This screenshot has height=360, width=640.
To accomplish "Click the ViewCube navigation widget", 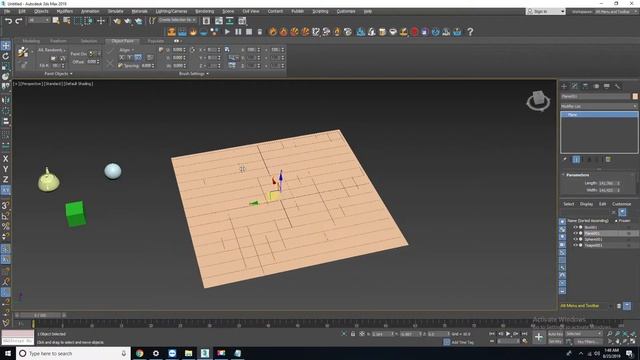I will pyautogui.click(x=538, y=100).
